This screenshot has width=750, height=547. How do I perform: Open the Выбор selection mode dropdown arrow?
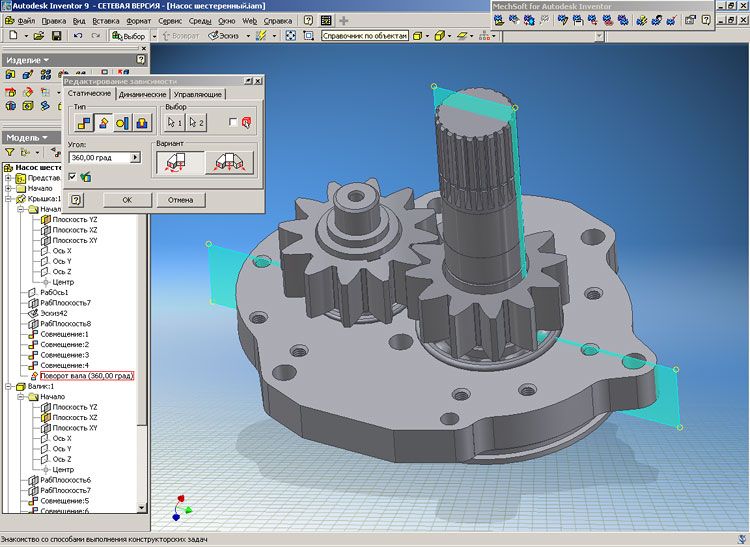pyautogui.click(x=154, y=36)
